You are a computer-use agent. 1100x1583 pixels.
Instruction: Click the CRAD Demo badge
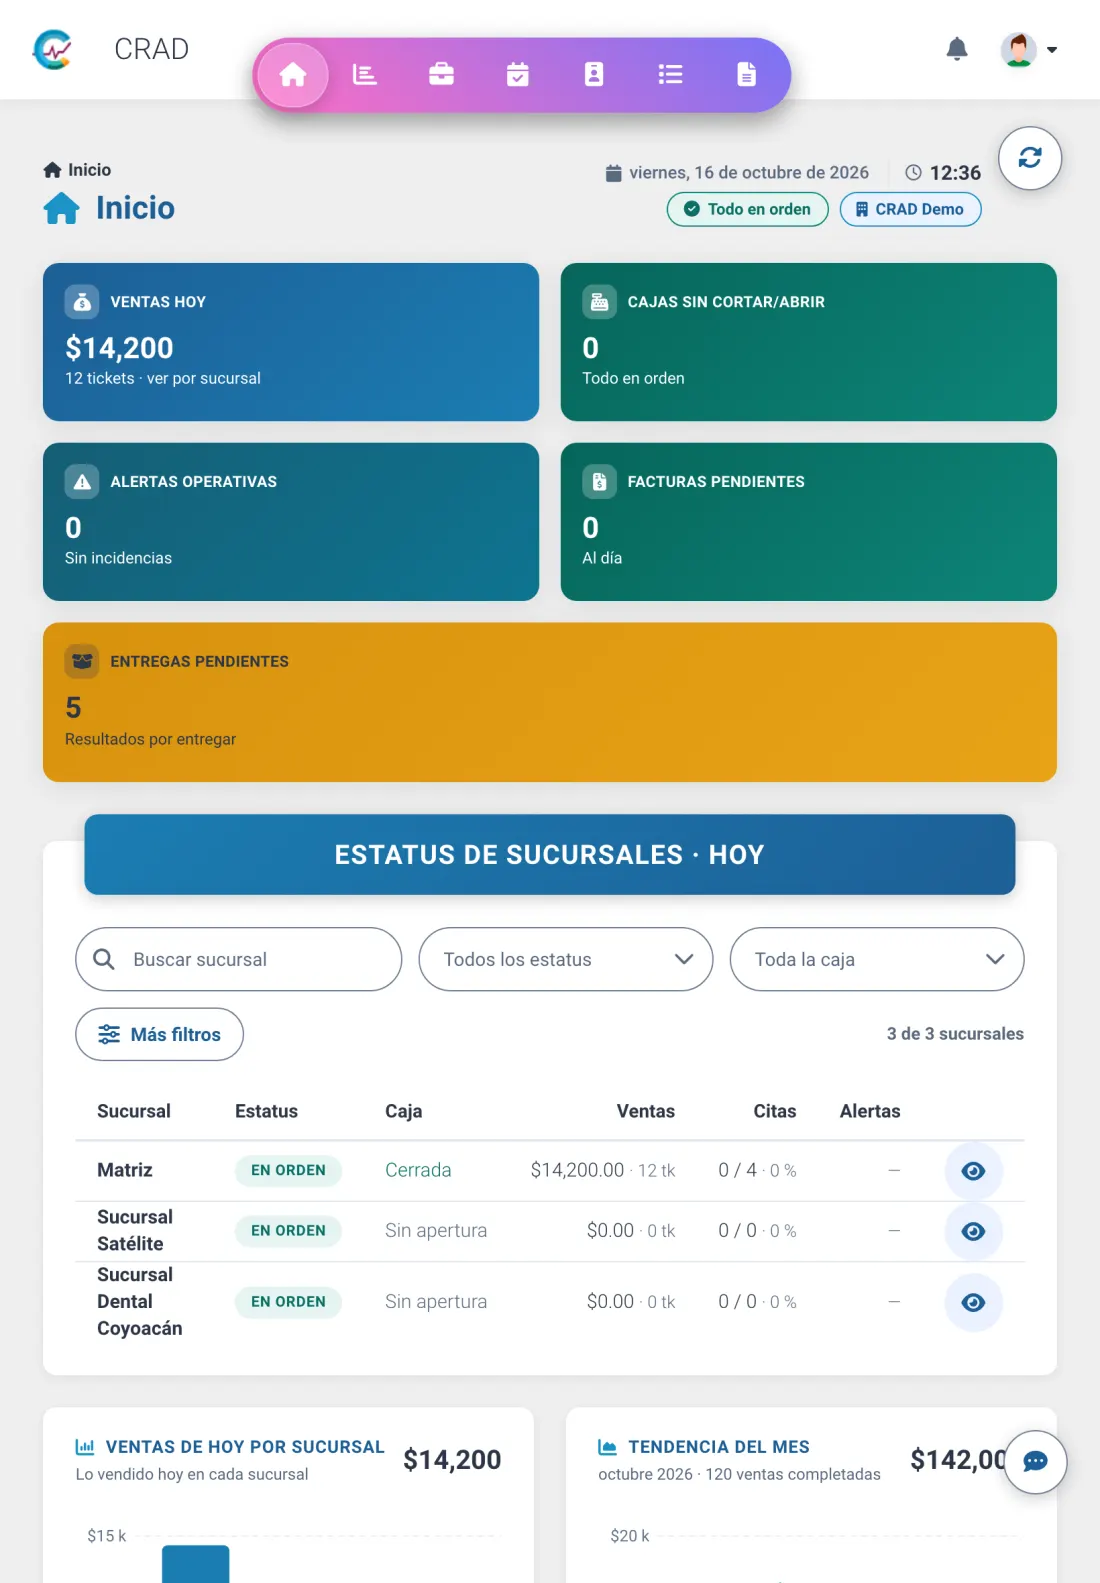[910, 209]
